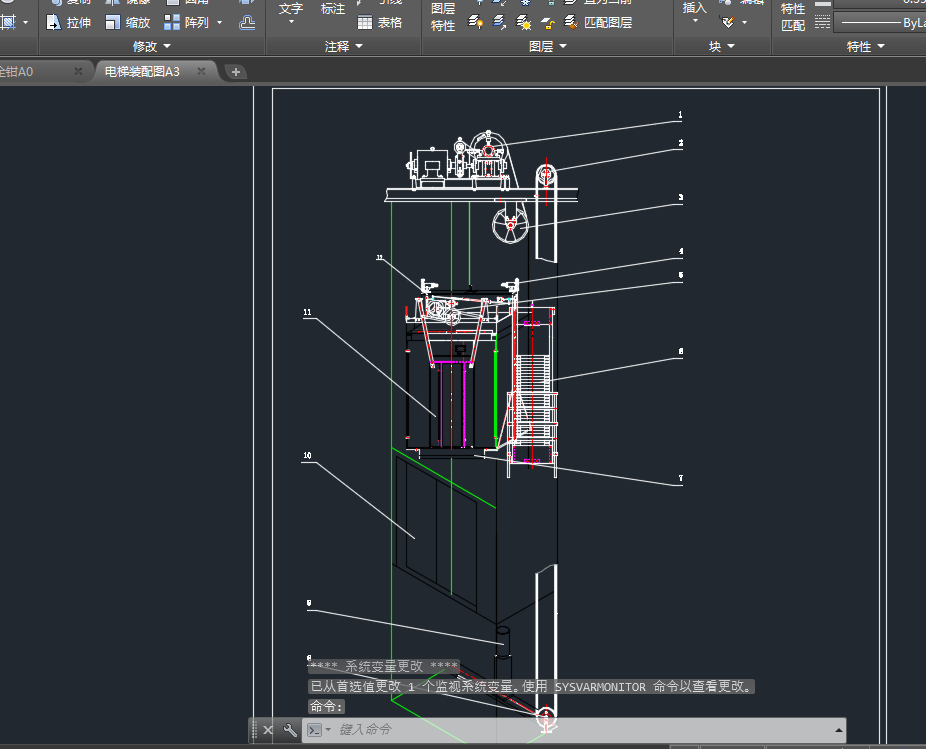This screenshot has height=749, width=926.
Task: Close the 电梯装配图A3 drawing tab
Action: click(x=201, y=71)
